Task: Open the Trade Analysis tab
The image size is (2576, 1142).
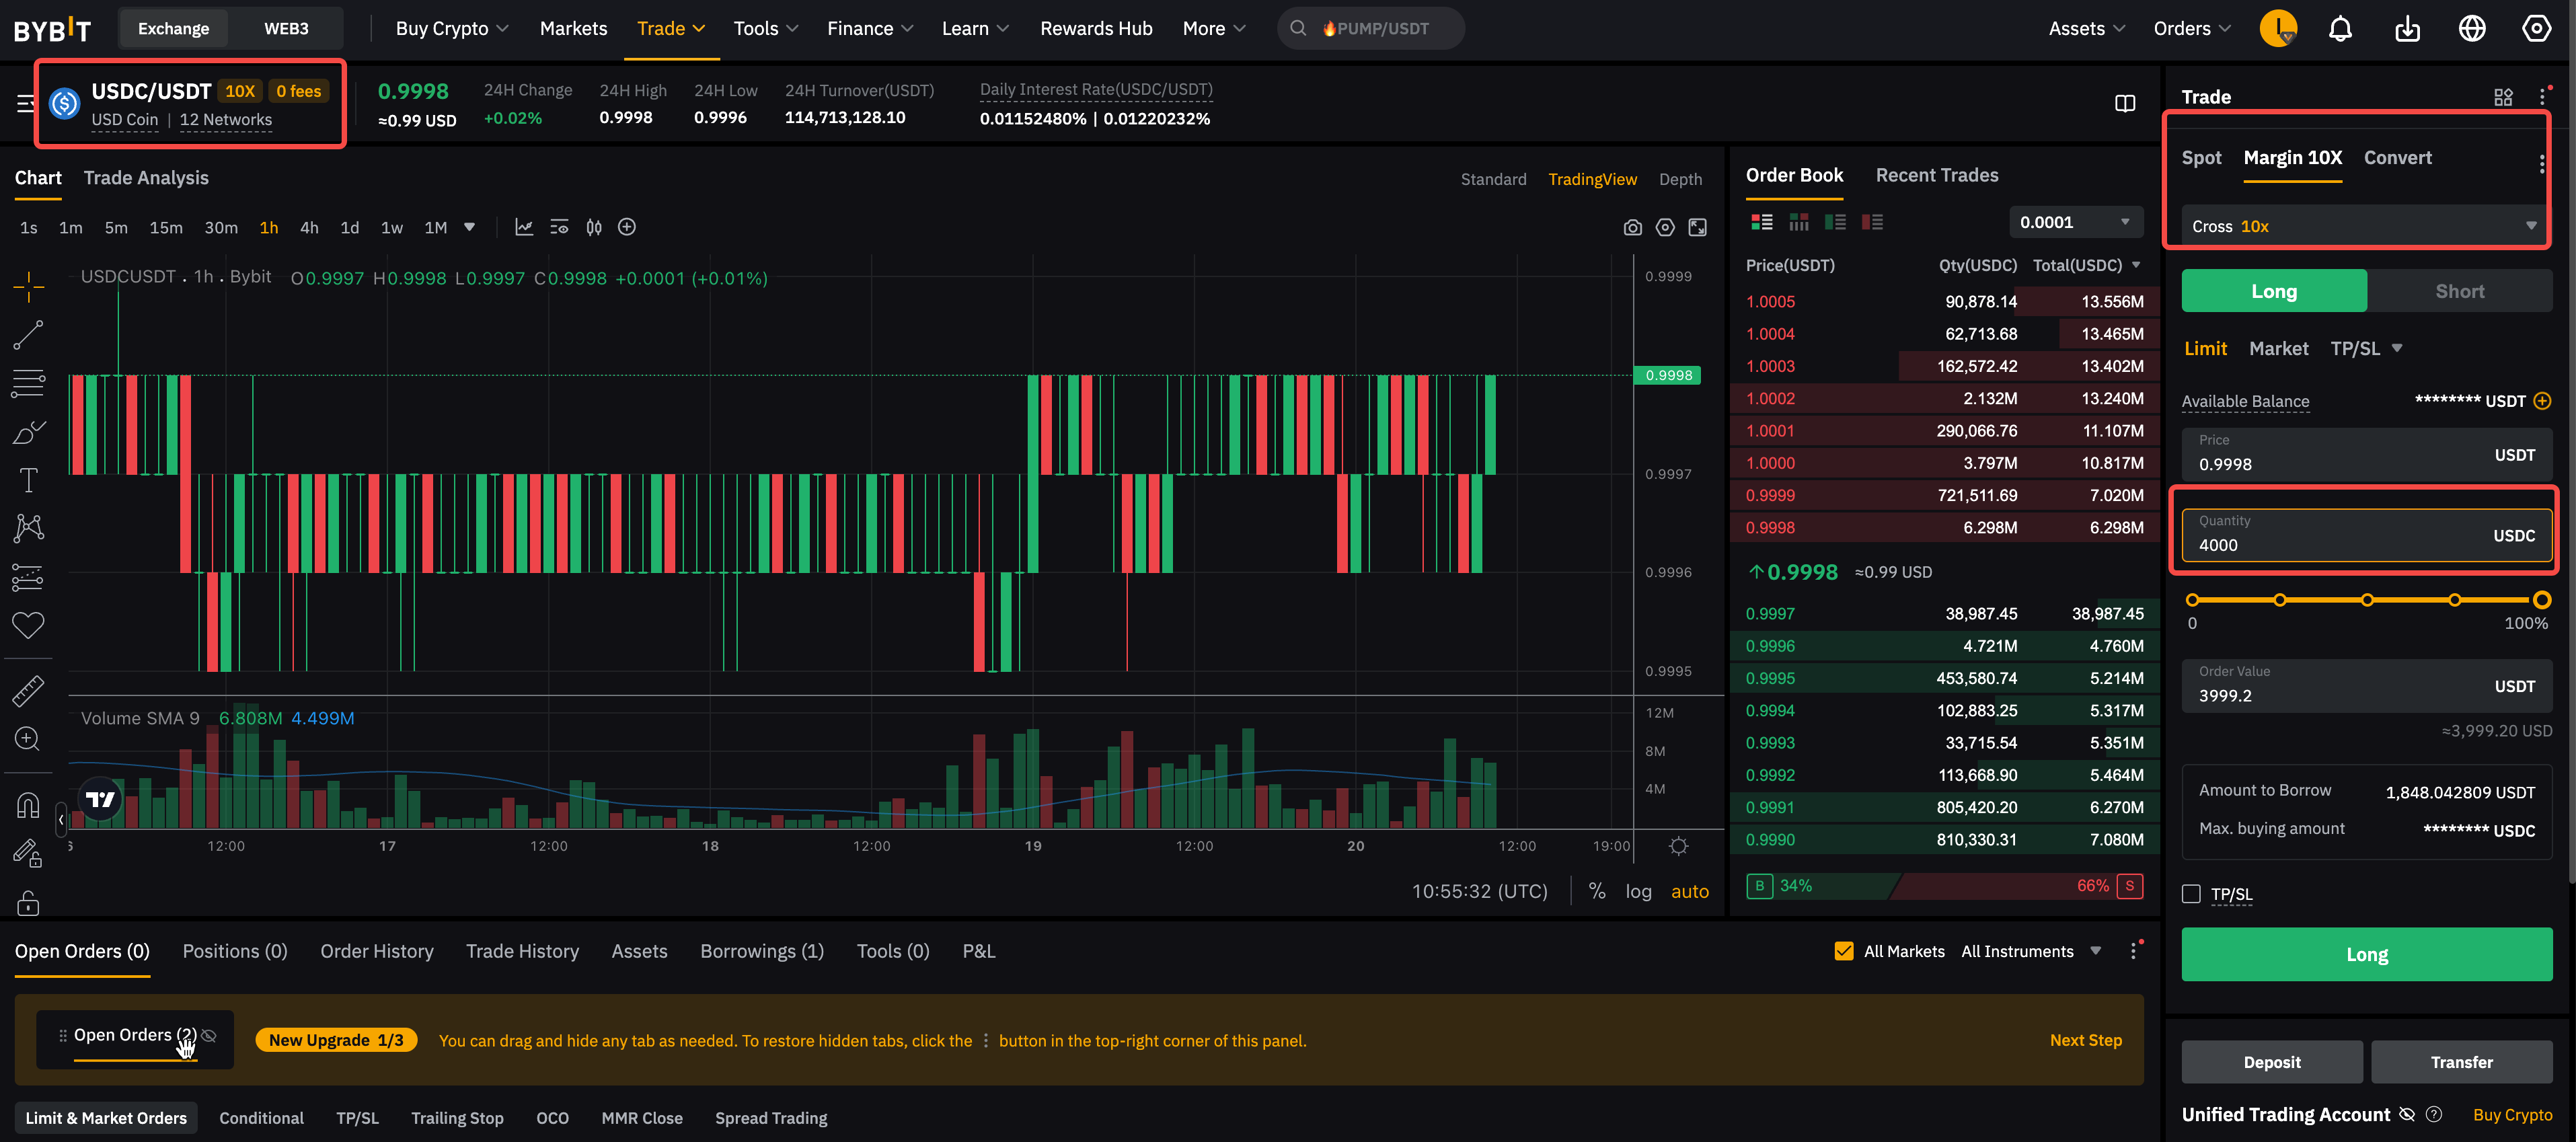Action: 146,178
